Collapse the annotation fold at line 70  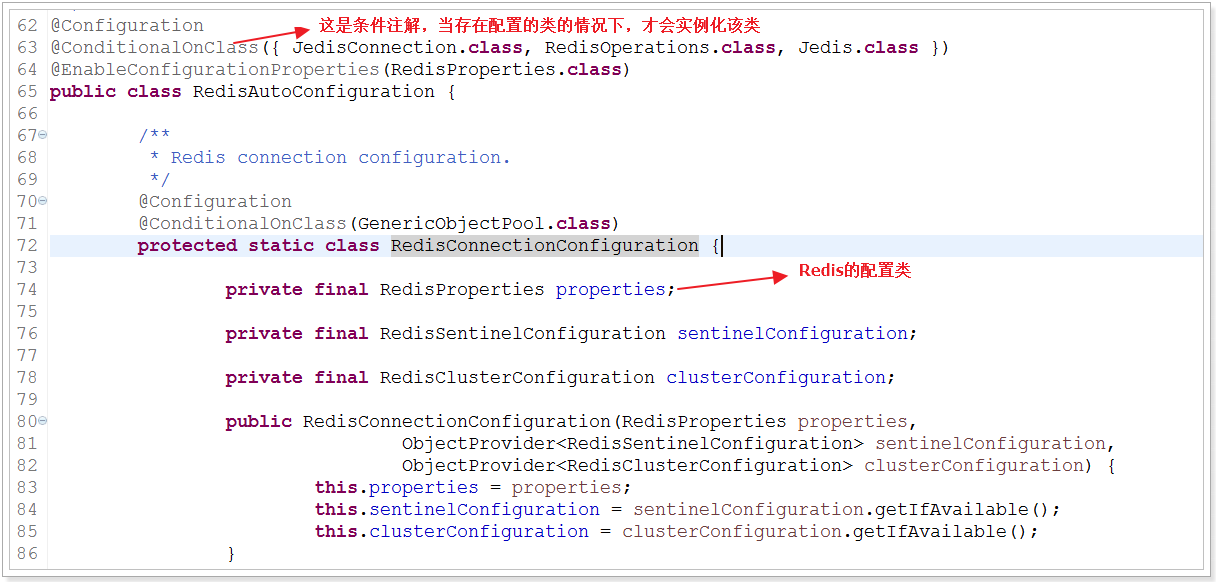click(42, 202)
